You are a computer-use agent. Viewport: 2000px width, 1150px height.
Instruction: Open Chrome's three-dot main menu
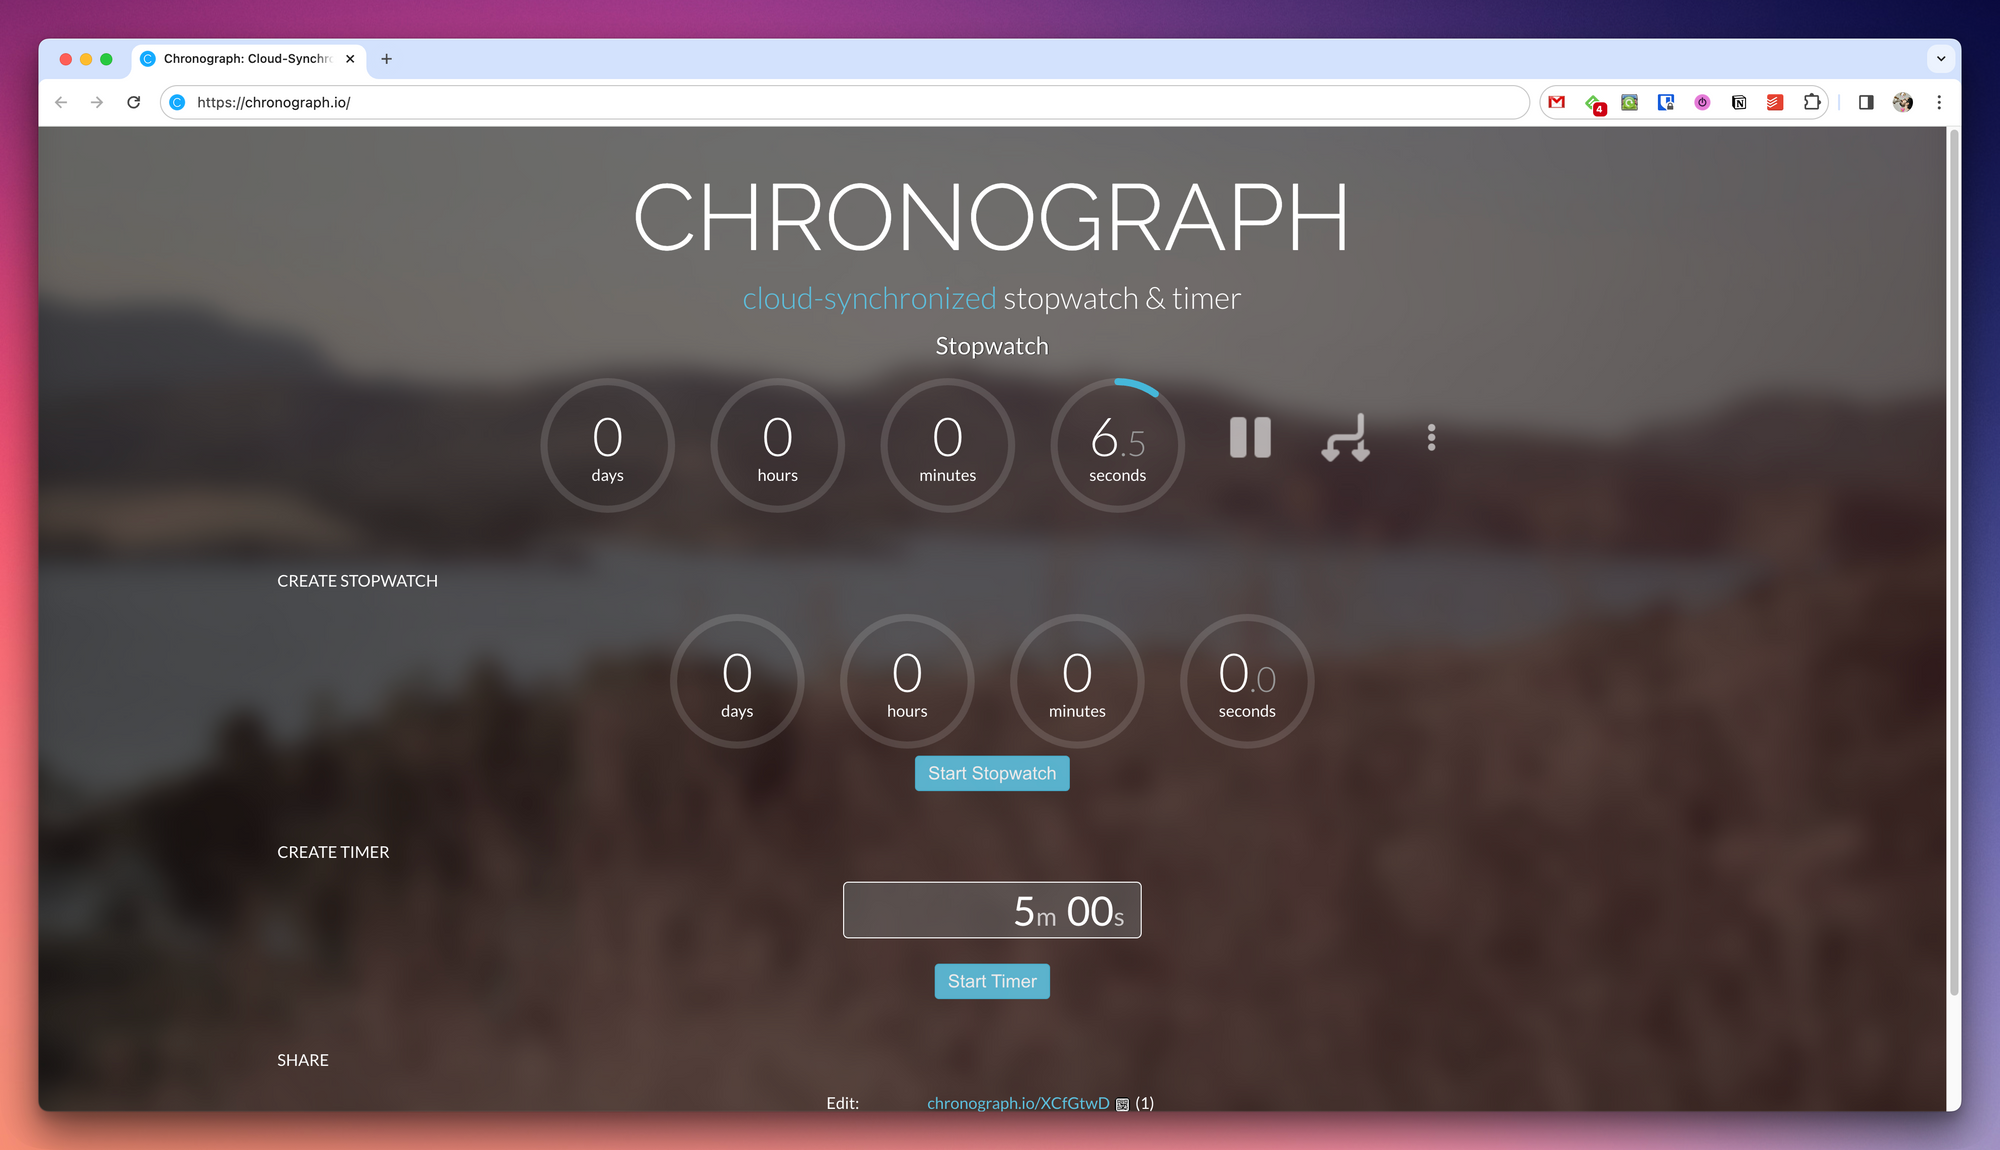tap(1939, 102)
